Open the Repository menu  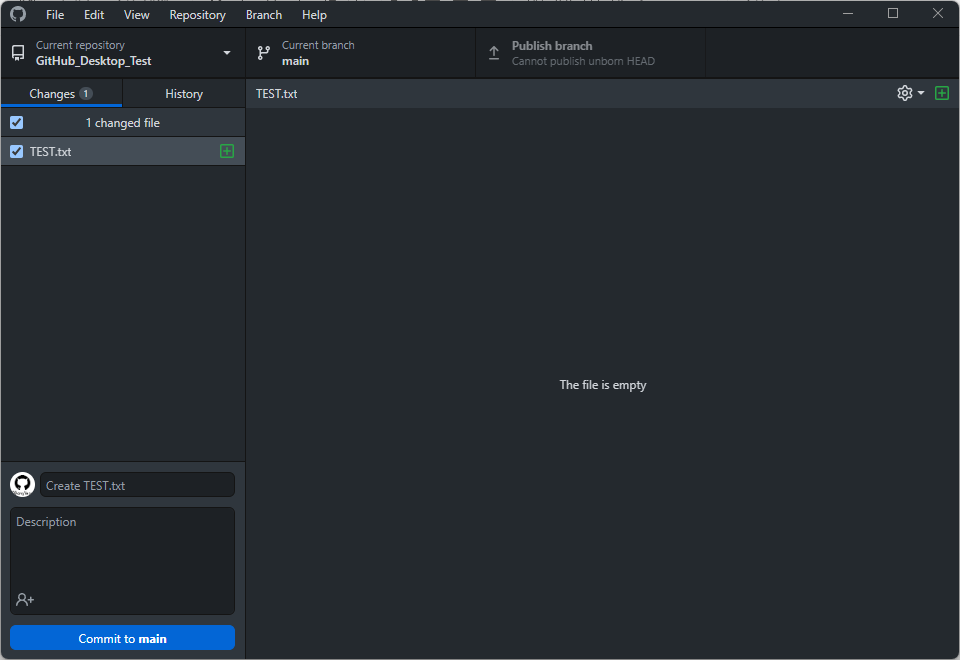click(198, 15)
